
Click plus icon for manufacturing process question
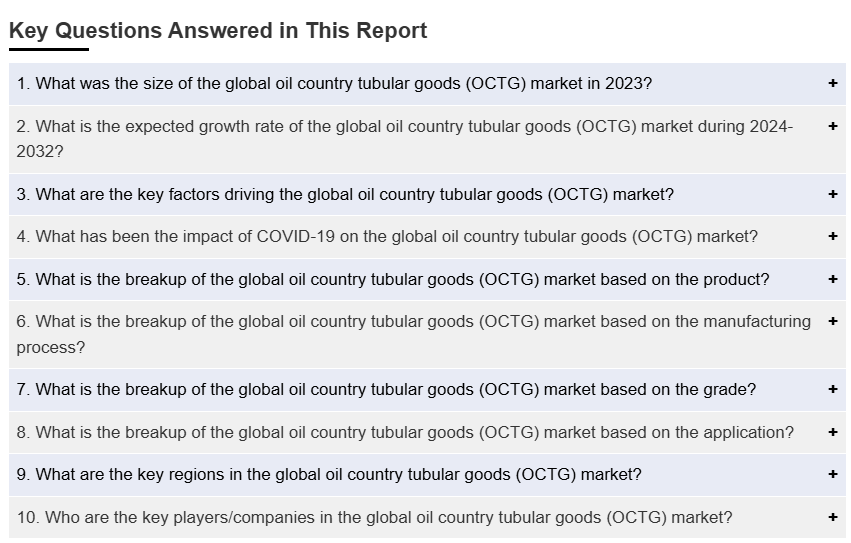click(832, 322)
